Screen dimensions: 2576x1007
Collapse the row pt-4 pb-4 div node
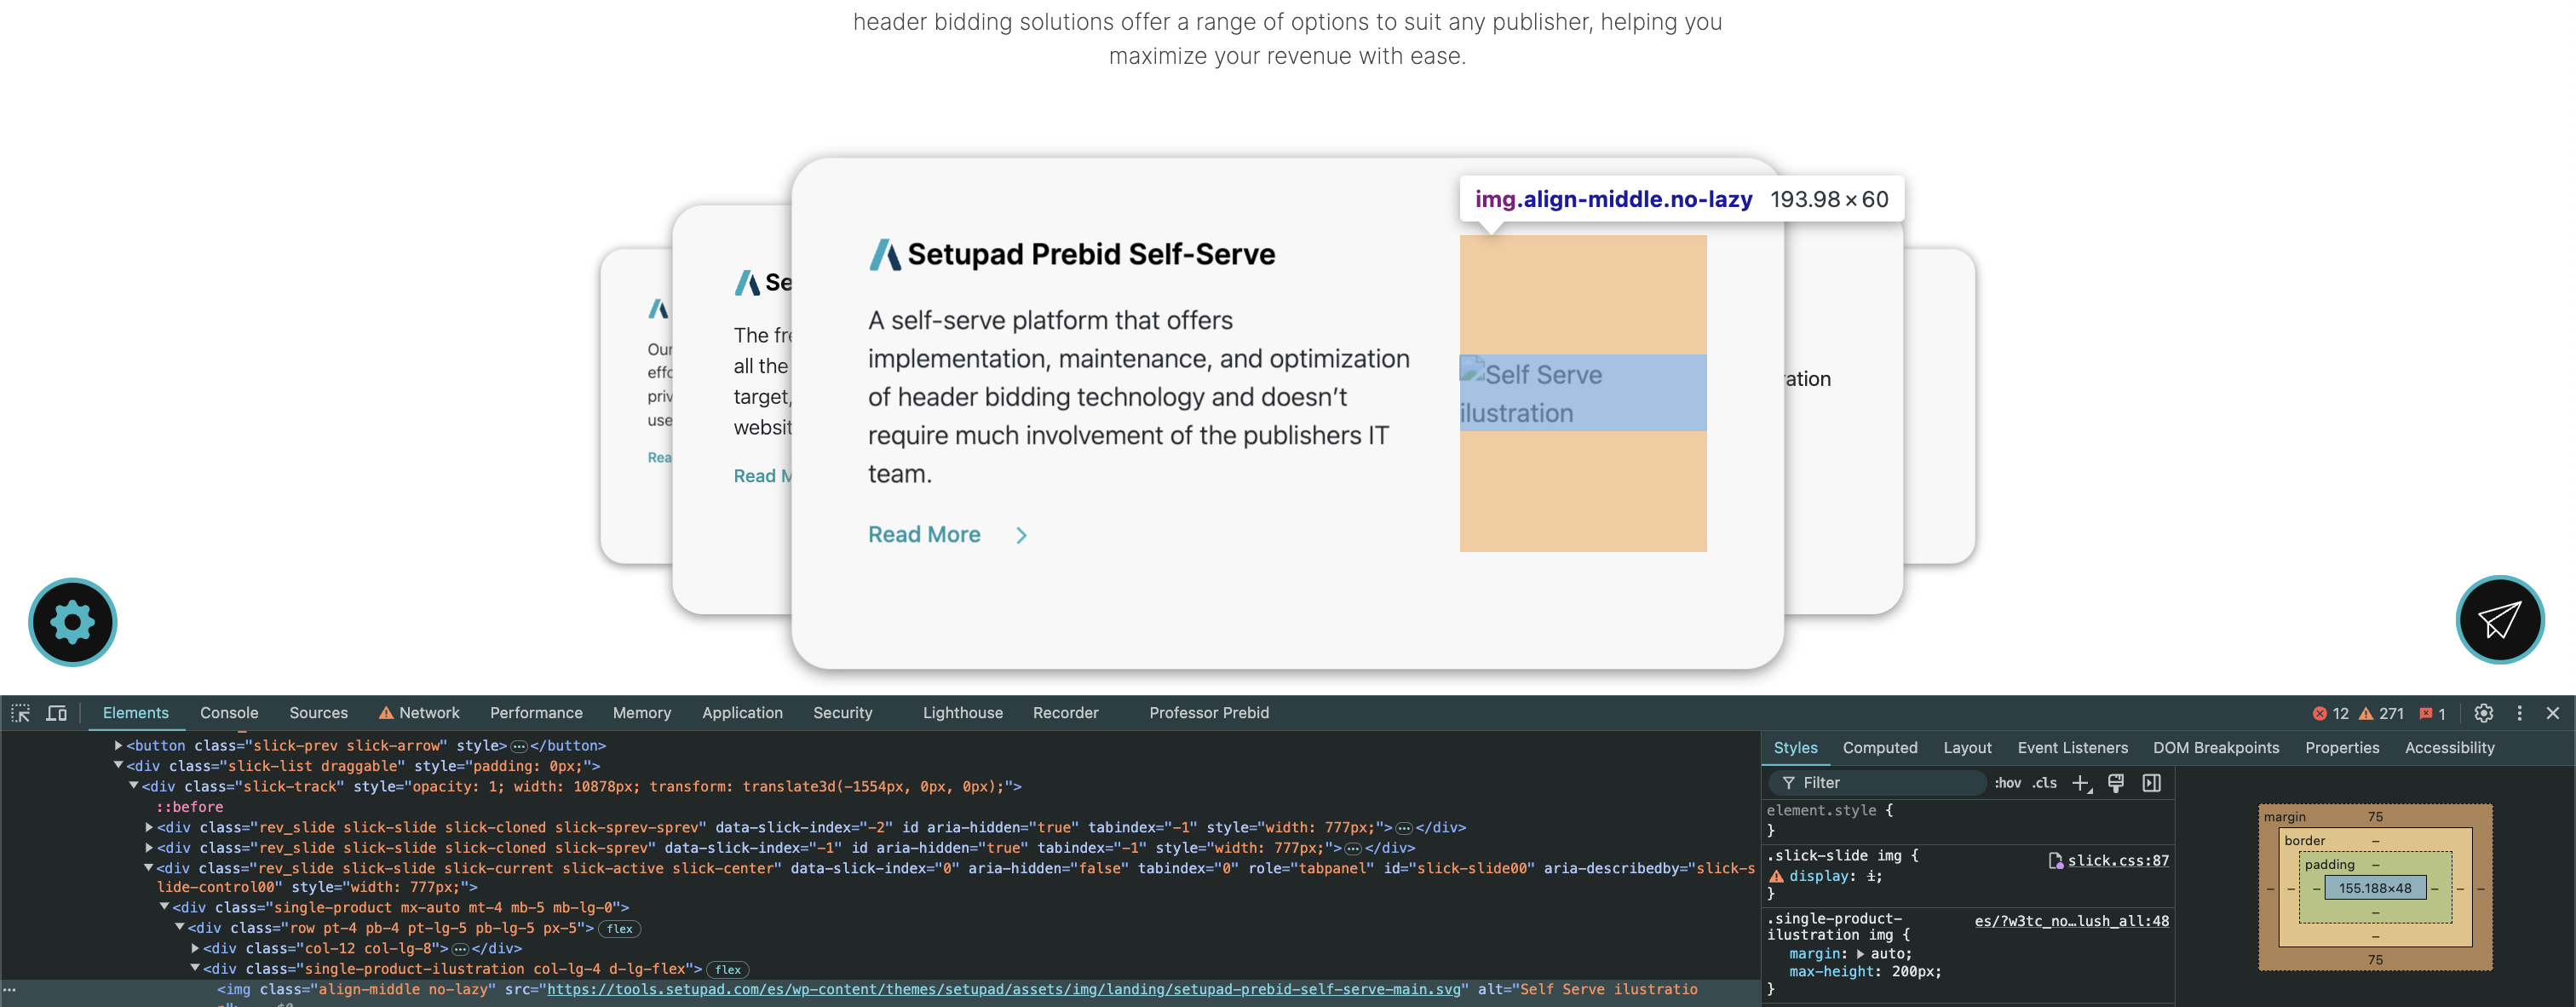[x=180, y=928]
